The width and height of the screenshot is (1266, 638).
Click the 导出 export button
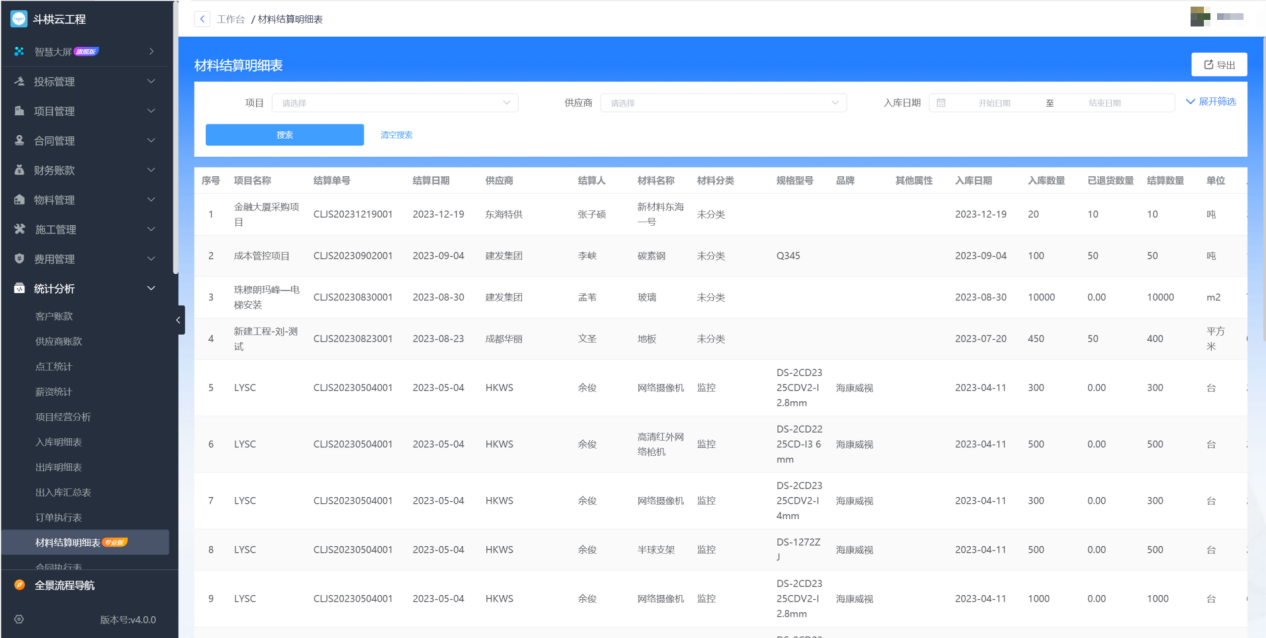tap(1219, 65)
